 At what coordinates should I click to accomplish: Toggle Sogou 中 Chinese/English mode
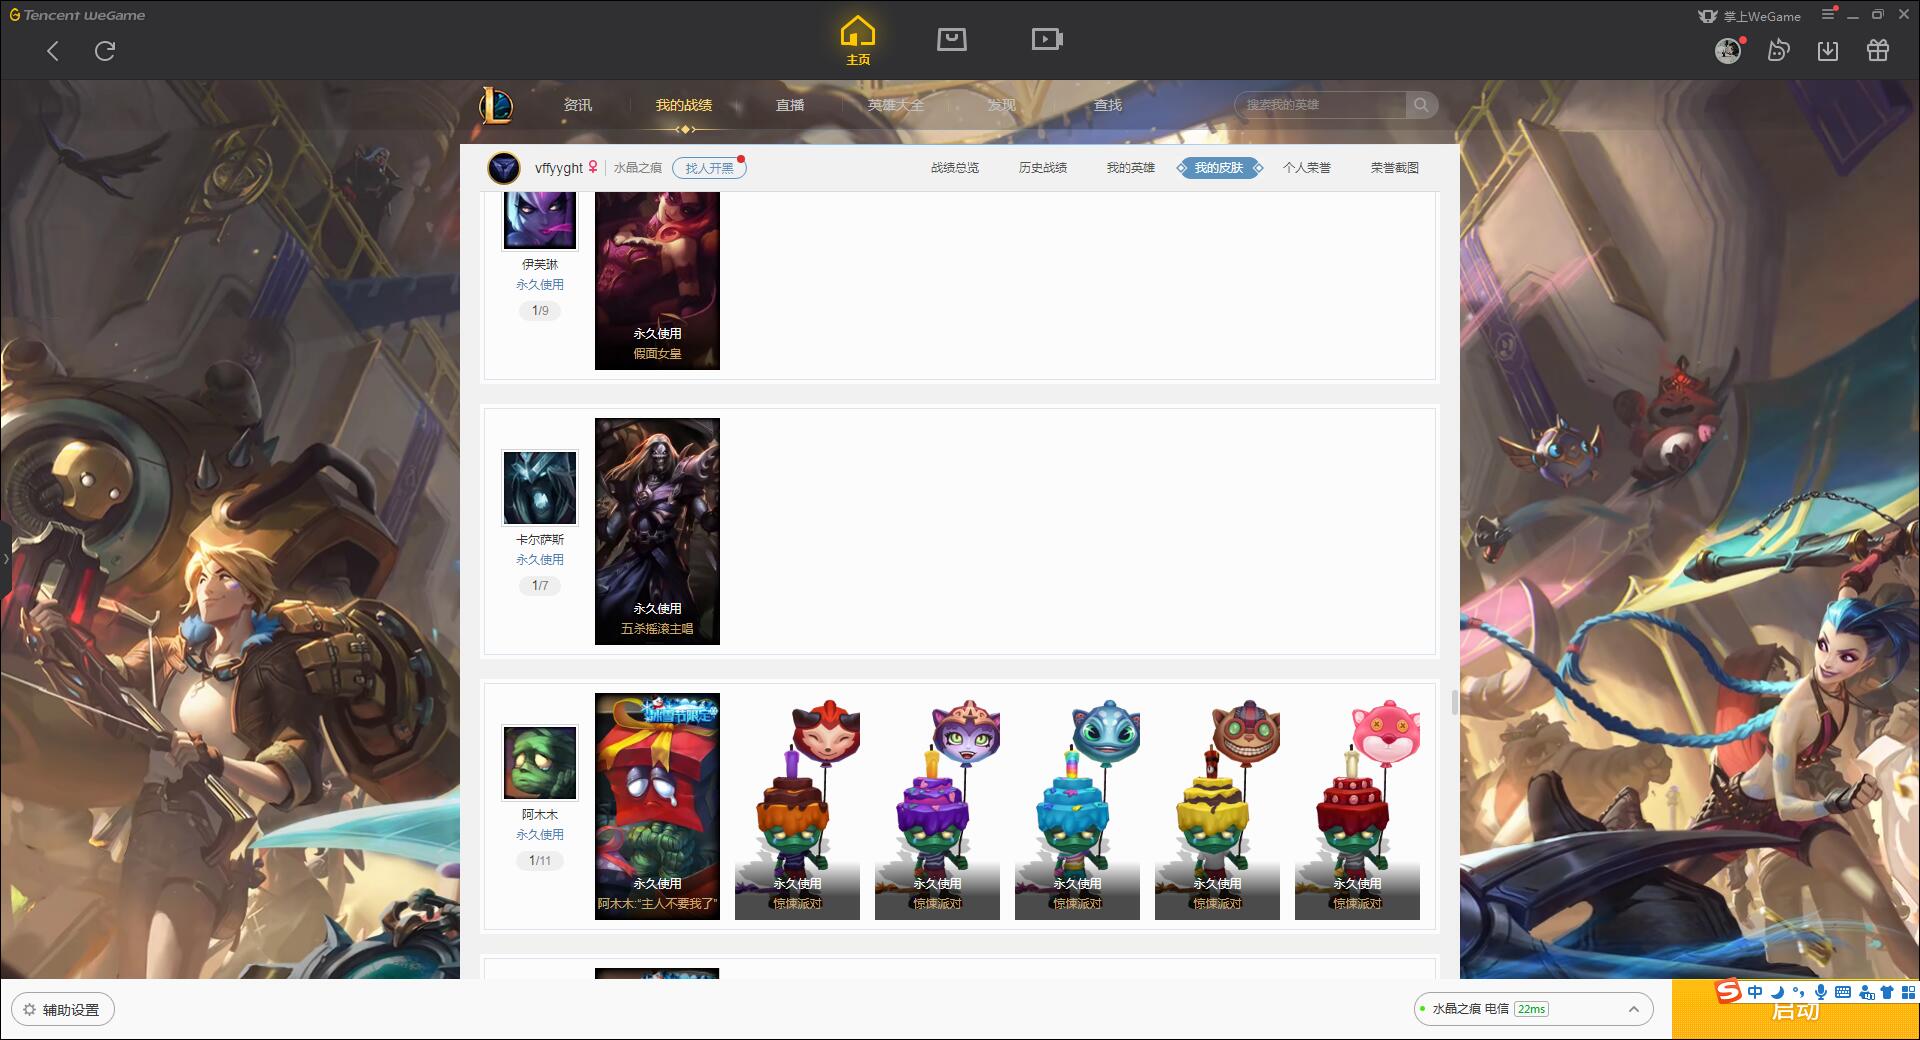[1755, 992]
